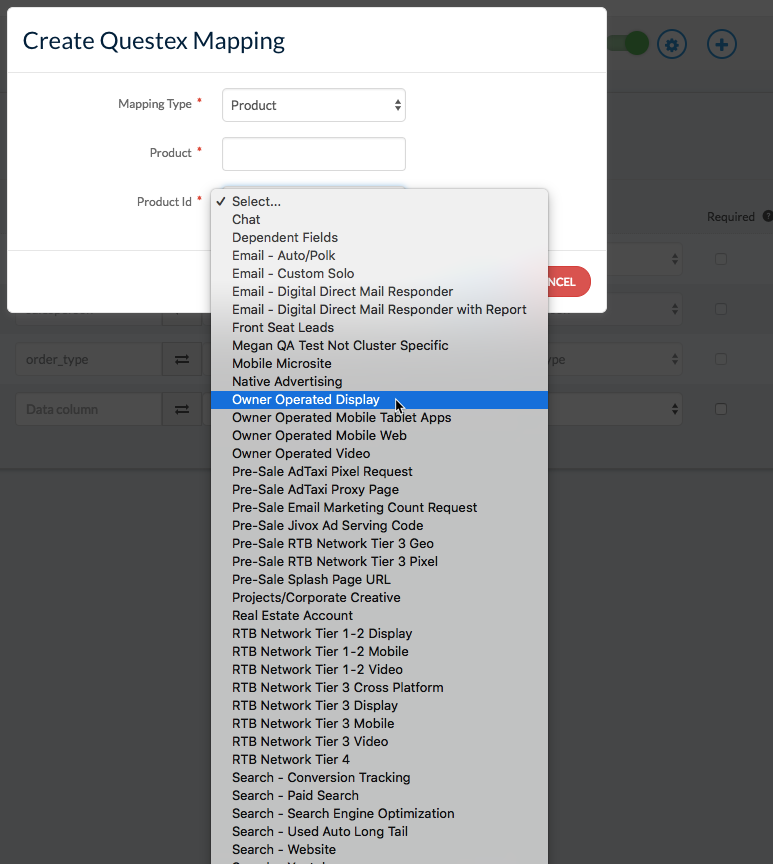Choose Pre-Sale AdTaxi Proxy Page

379,490
